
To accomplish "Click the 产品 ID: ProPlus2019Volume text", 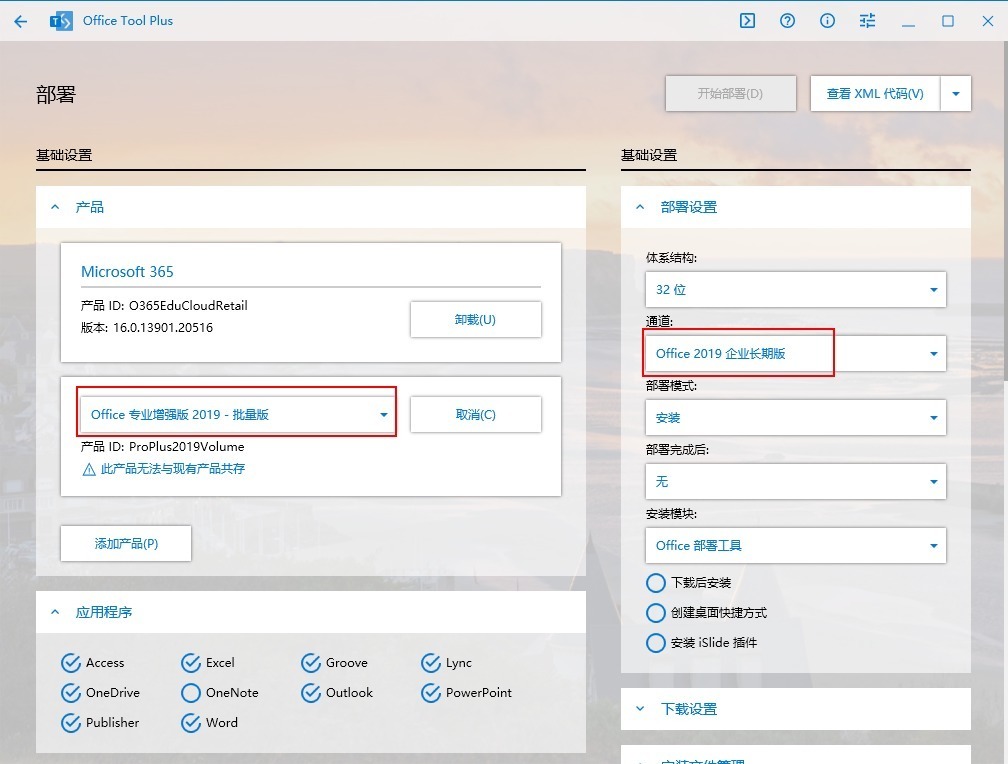I will click(163, 446).
